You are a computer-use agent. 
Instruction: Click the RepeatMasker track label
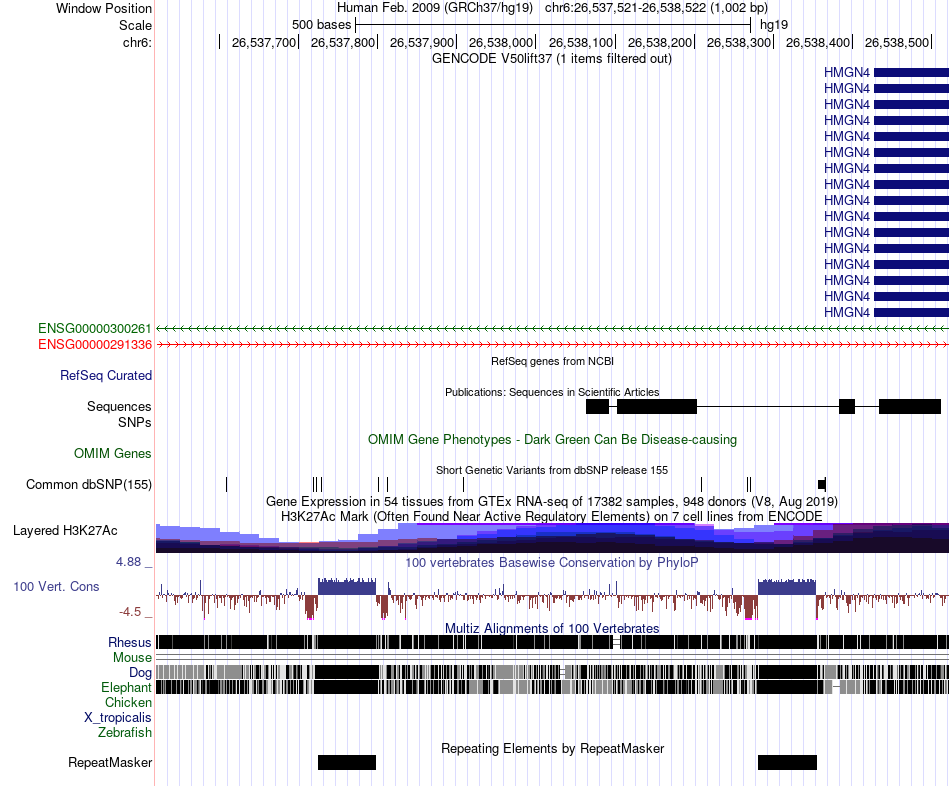[x=110, y=762]
